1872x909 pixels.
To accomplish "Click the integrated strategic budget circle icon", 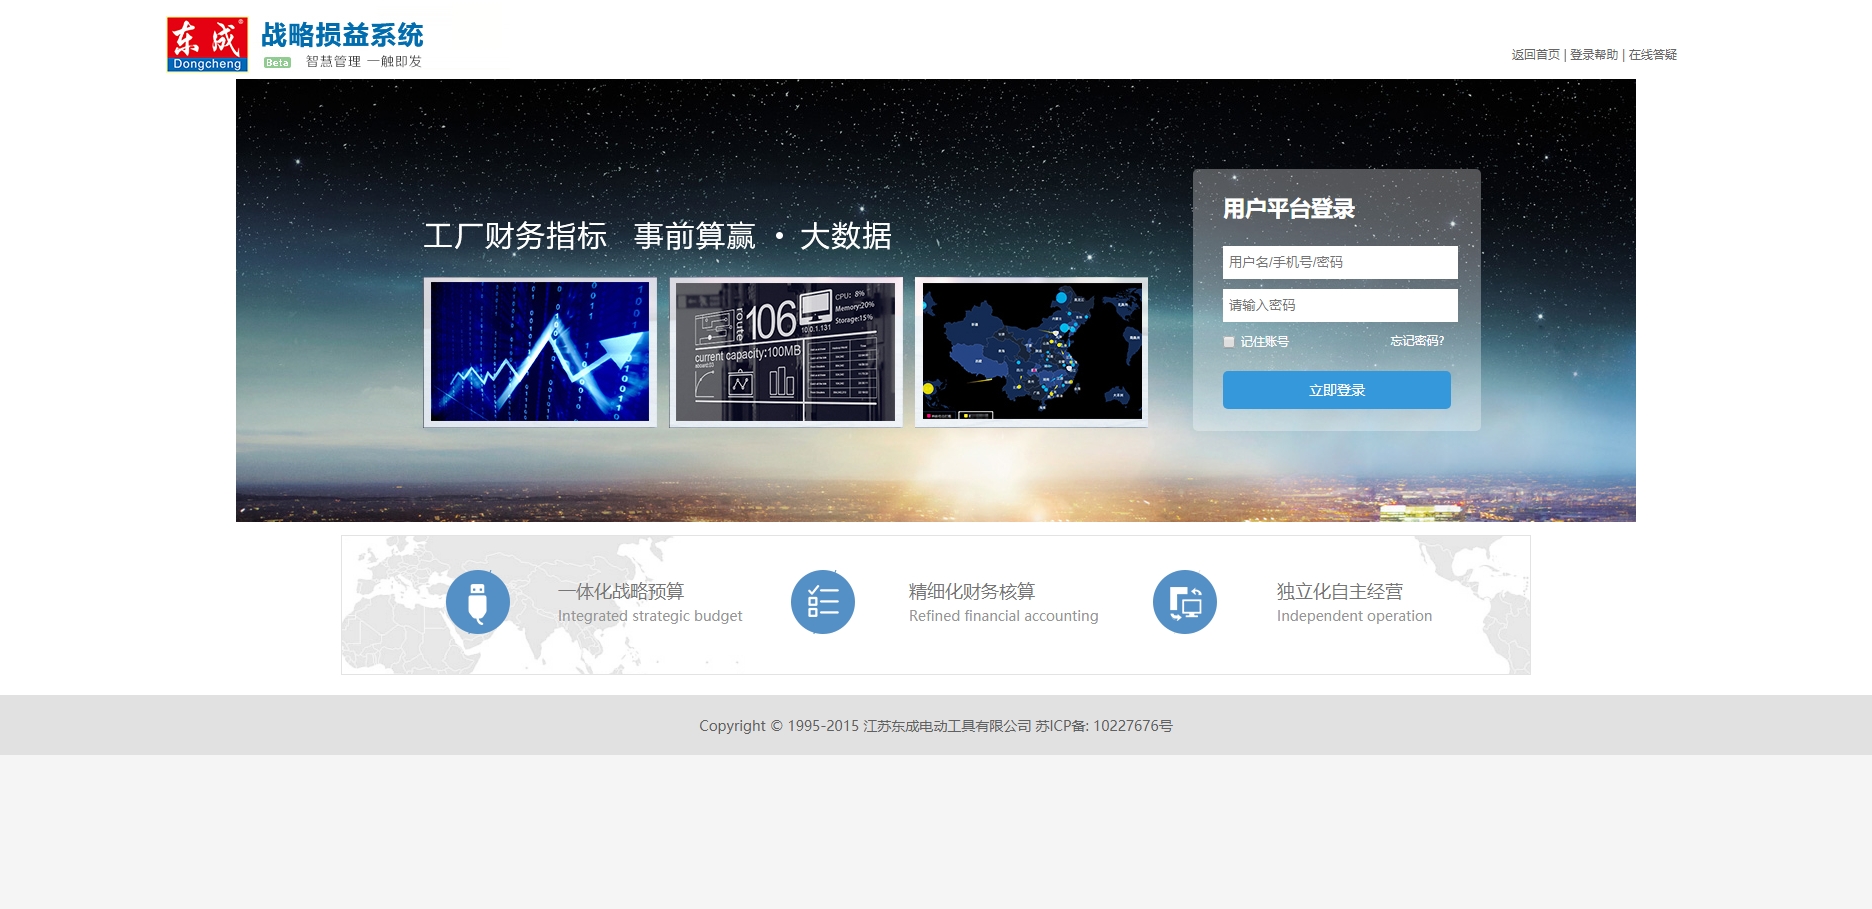I will [478, 602].
